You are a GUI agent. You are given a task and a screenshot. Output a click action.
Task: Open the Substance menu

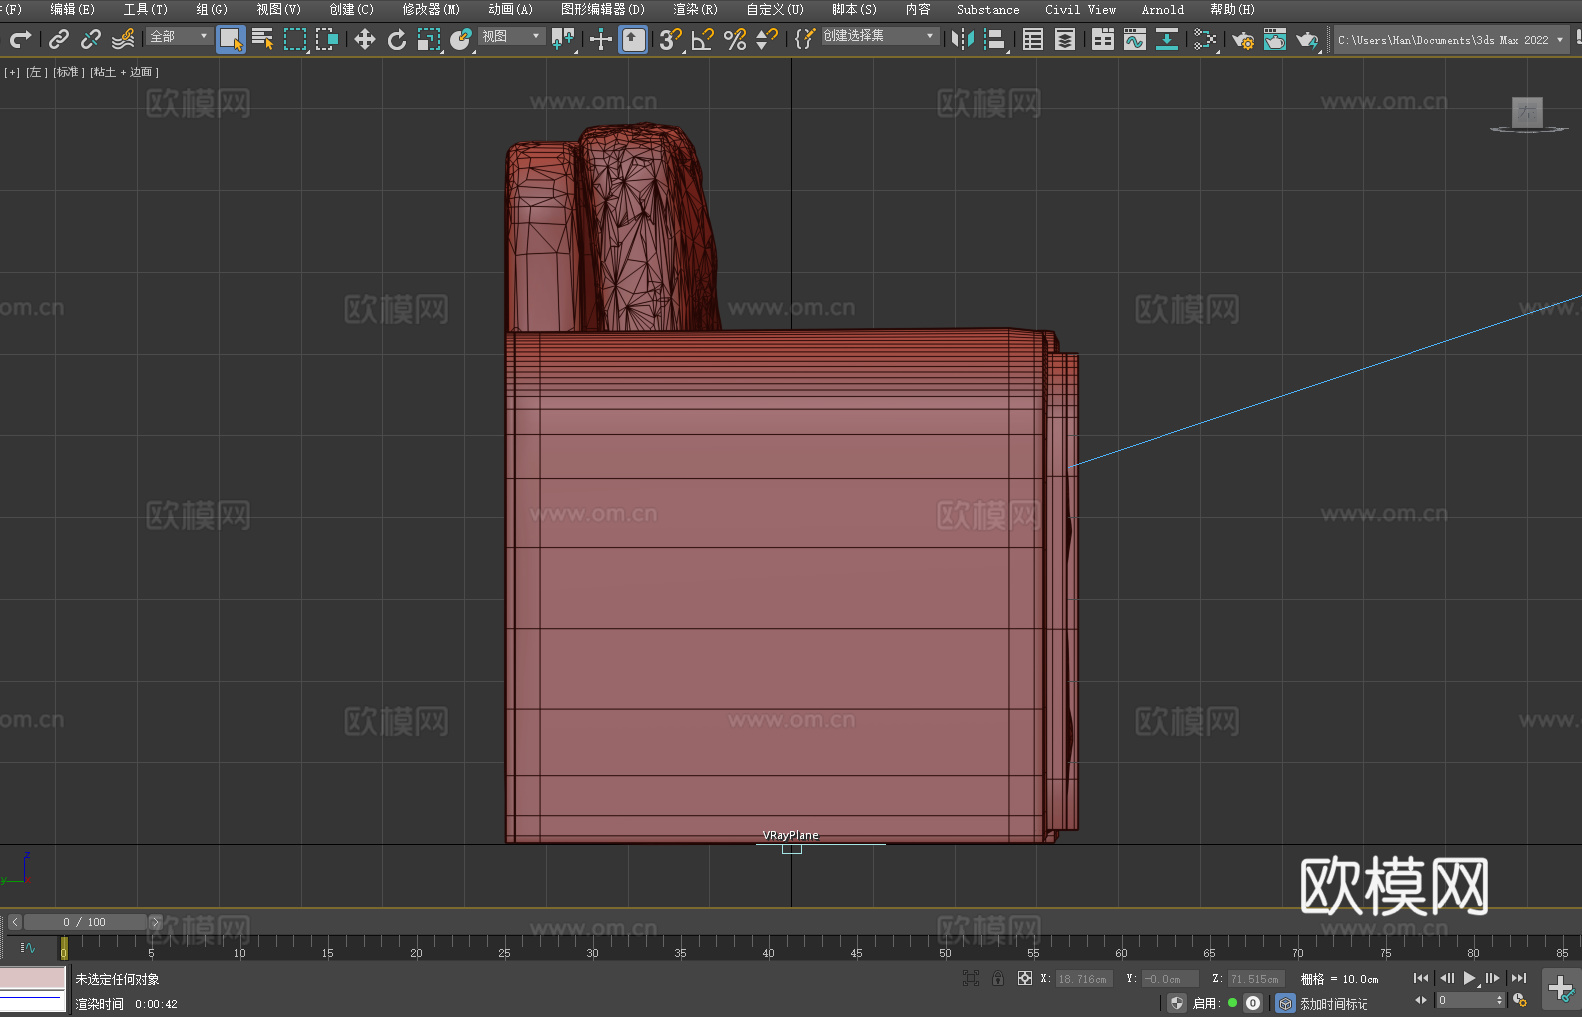(988, 9)
